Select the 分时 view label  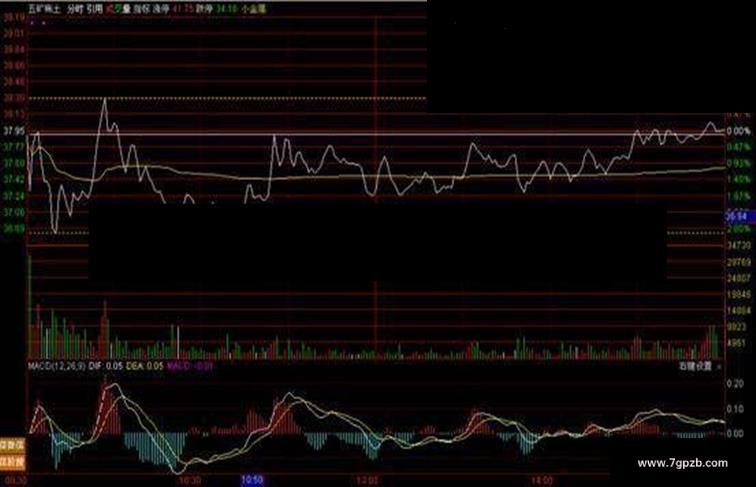point(74,9)
